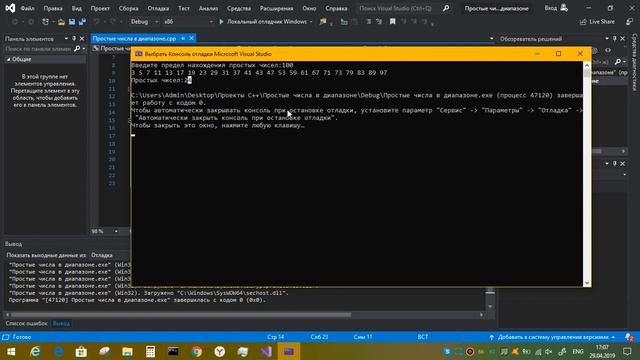Select the Простые числа в диапазоне.cpp tab

click(134, 38)
